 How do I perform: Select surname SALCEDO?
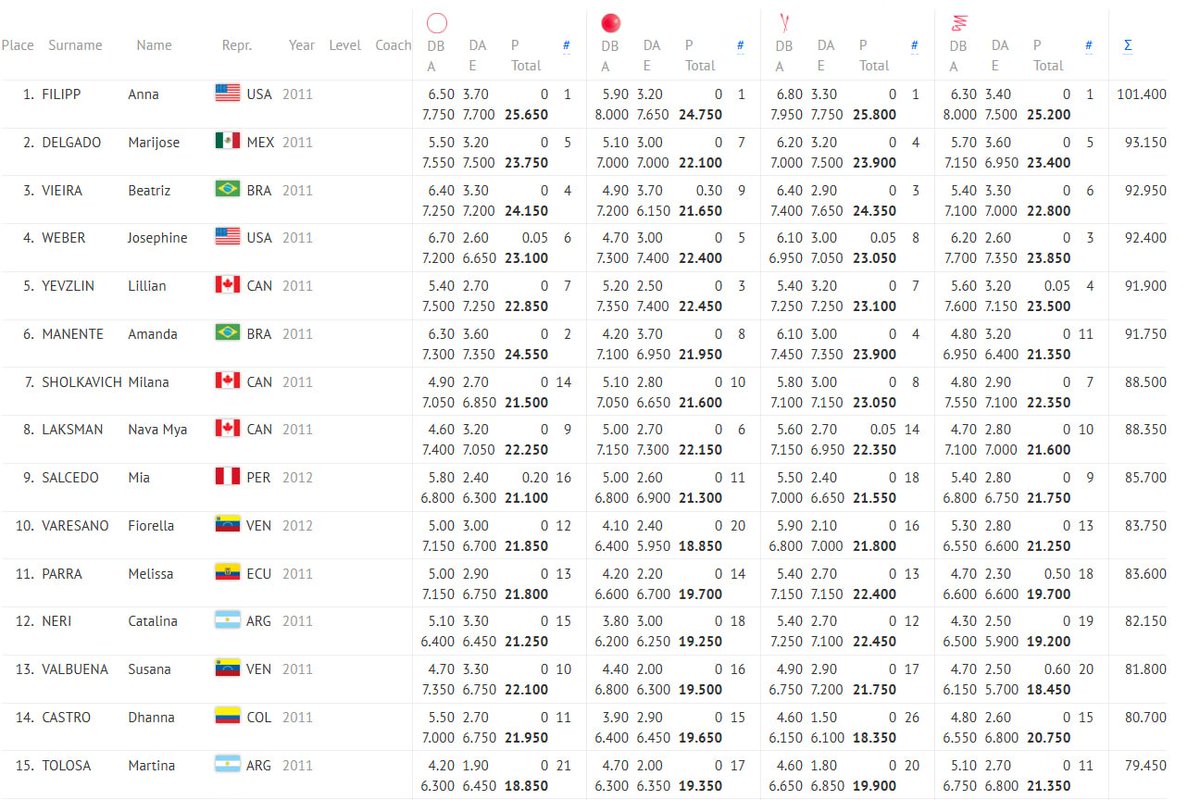70,477
